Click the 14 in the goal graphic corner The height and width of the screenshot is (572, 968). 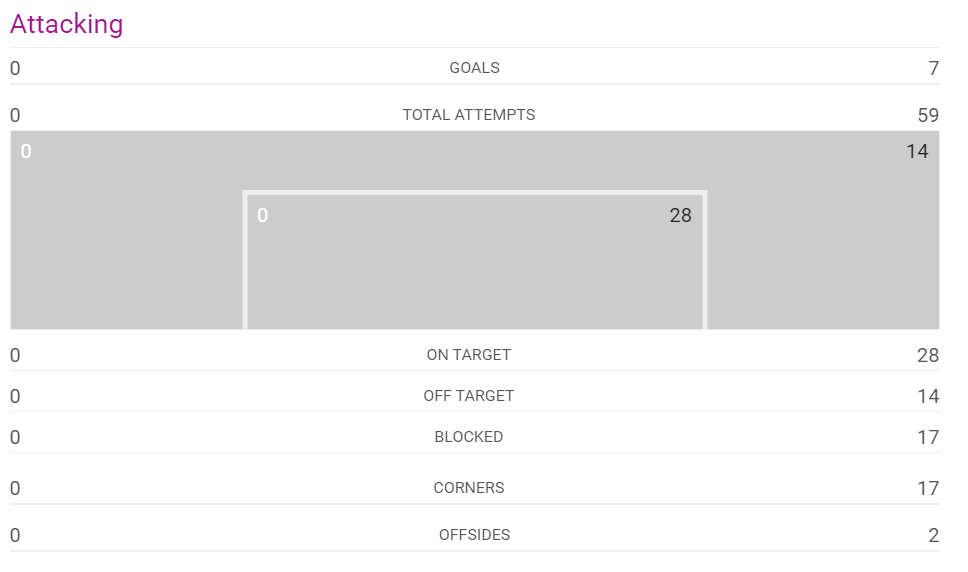click(917, 151)
